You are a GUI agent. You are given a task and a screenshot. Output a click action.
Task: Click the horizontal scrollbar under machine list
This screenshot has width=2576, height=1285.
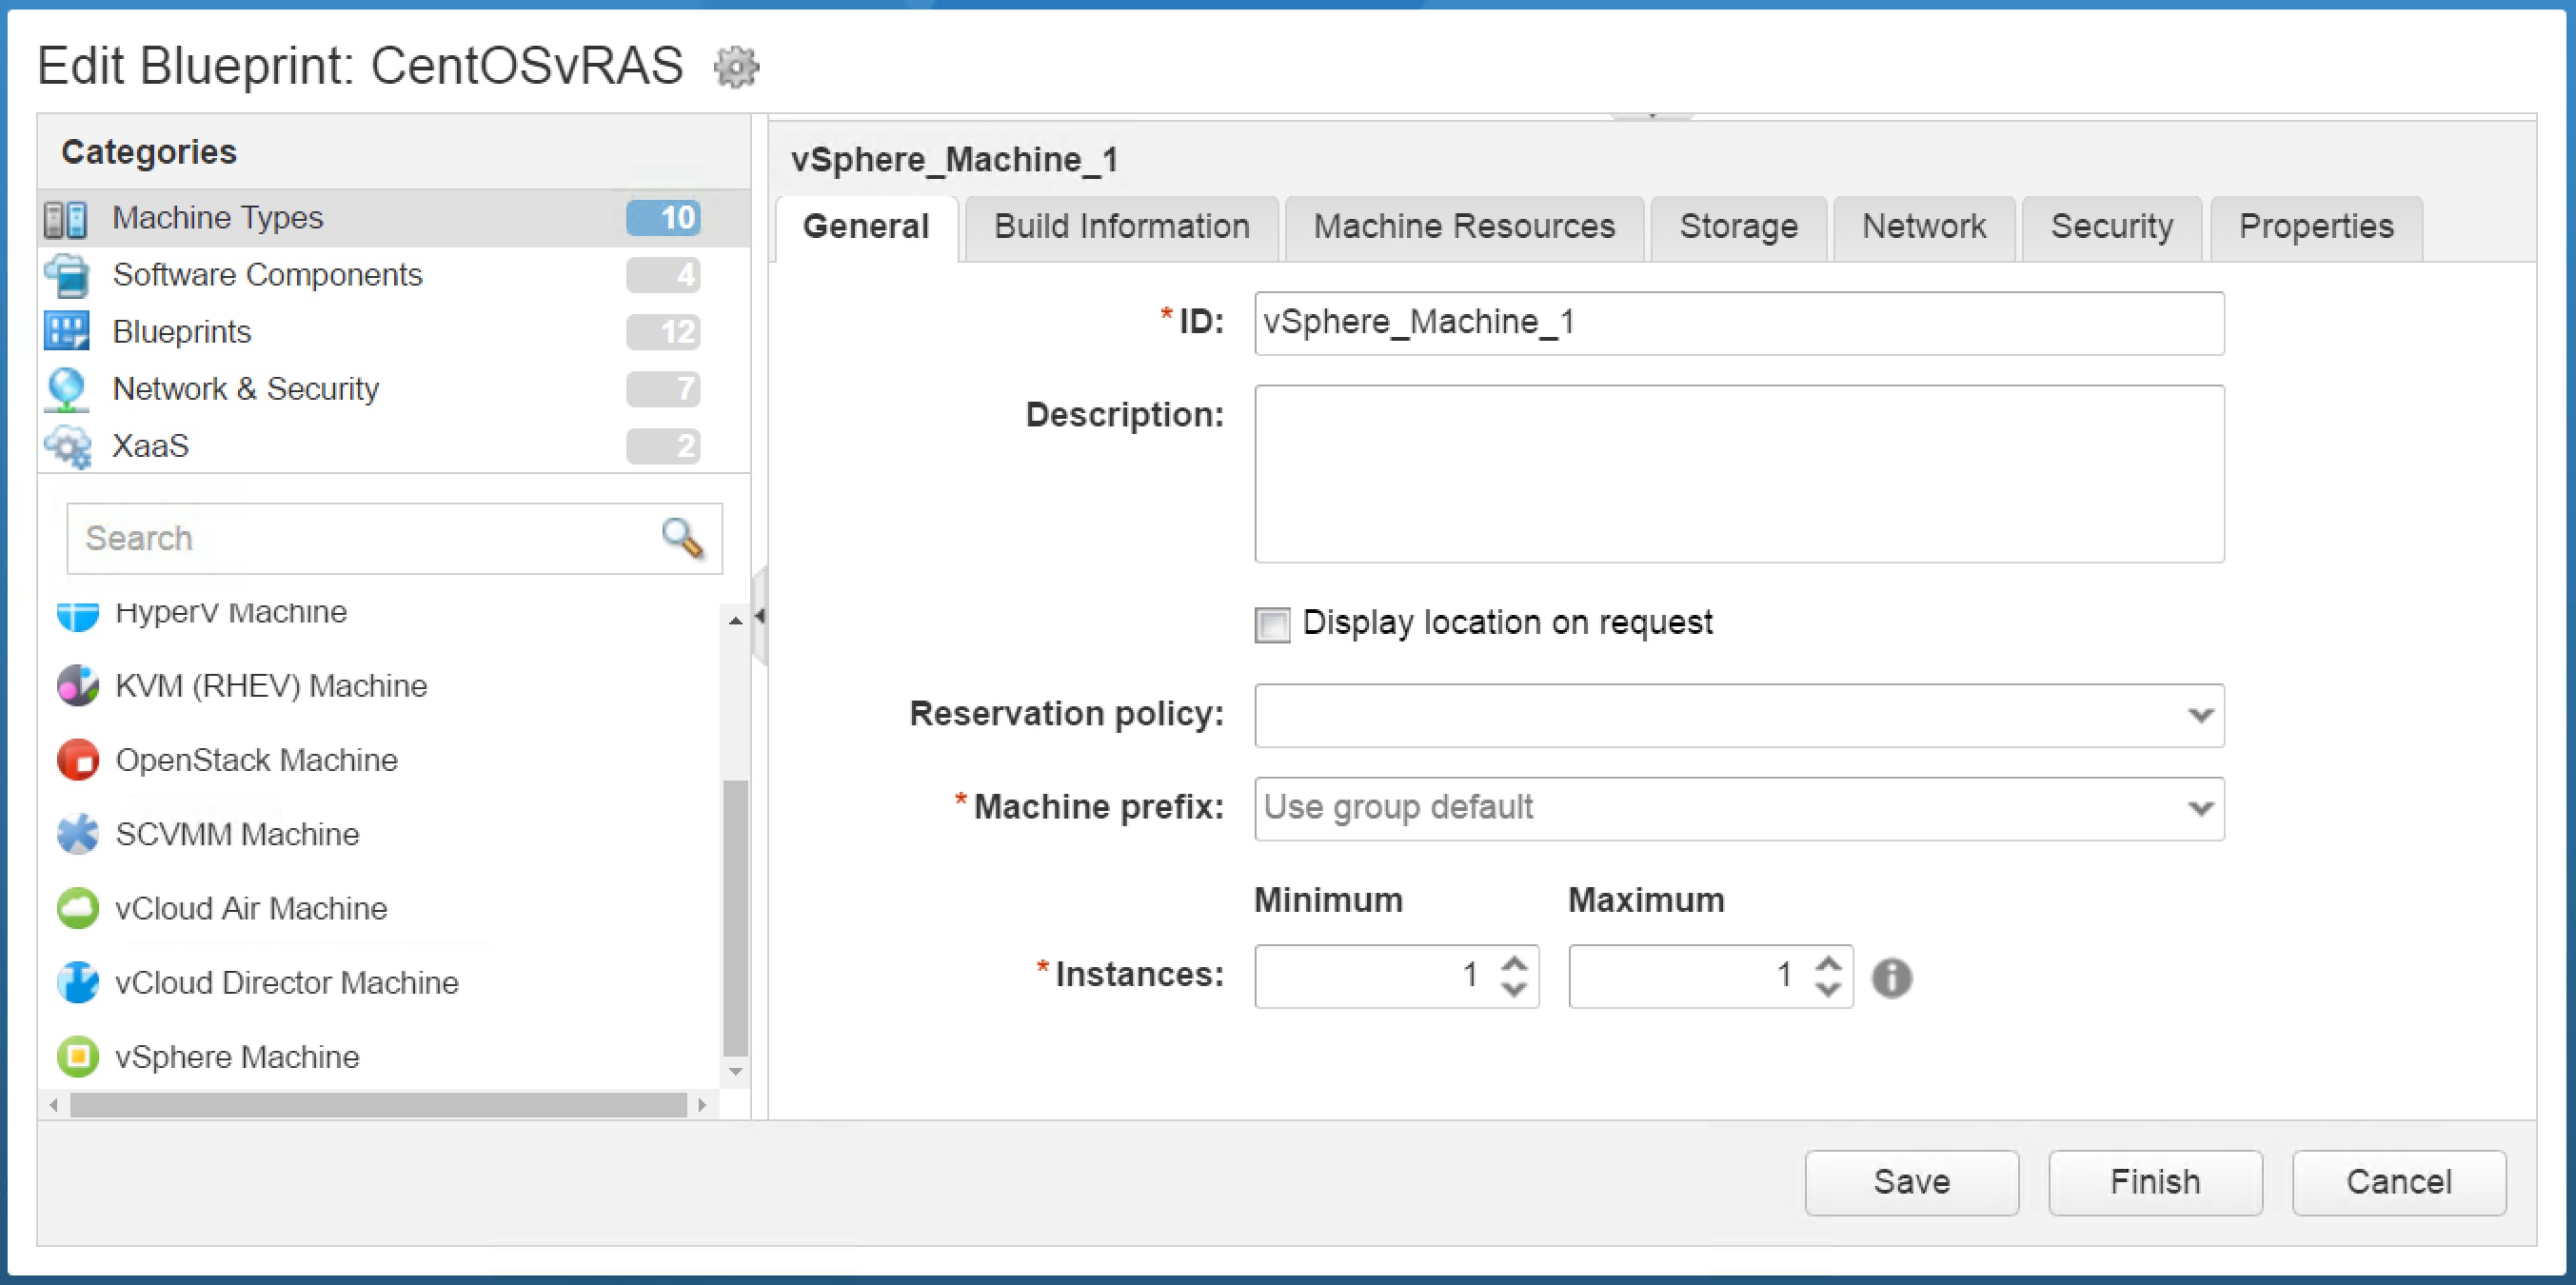click(378, 1105)
